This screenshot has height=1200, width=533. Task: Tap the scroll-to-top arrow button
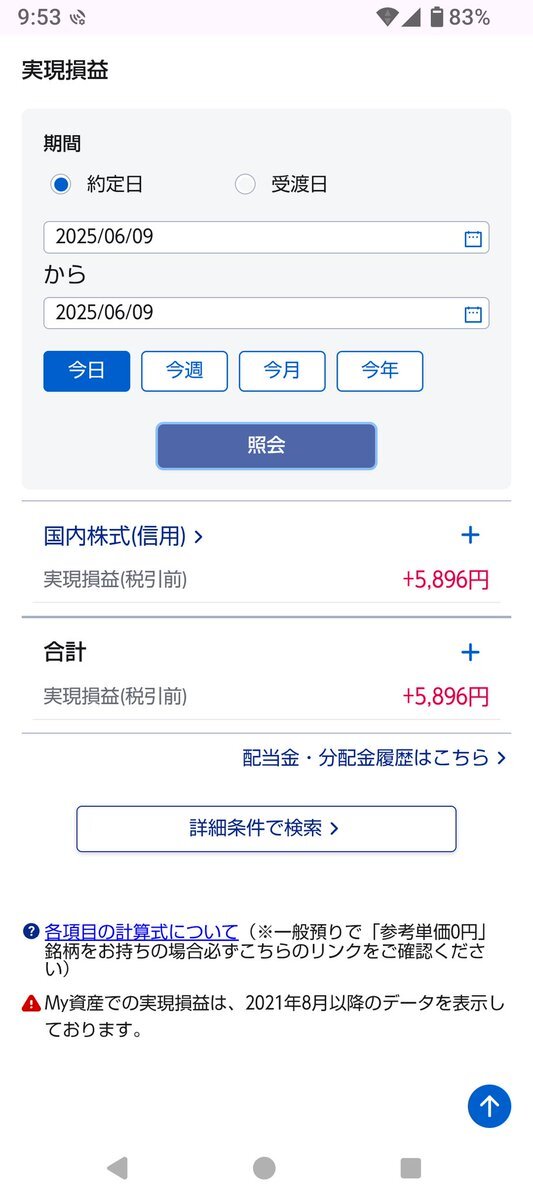click(489, 1106)
